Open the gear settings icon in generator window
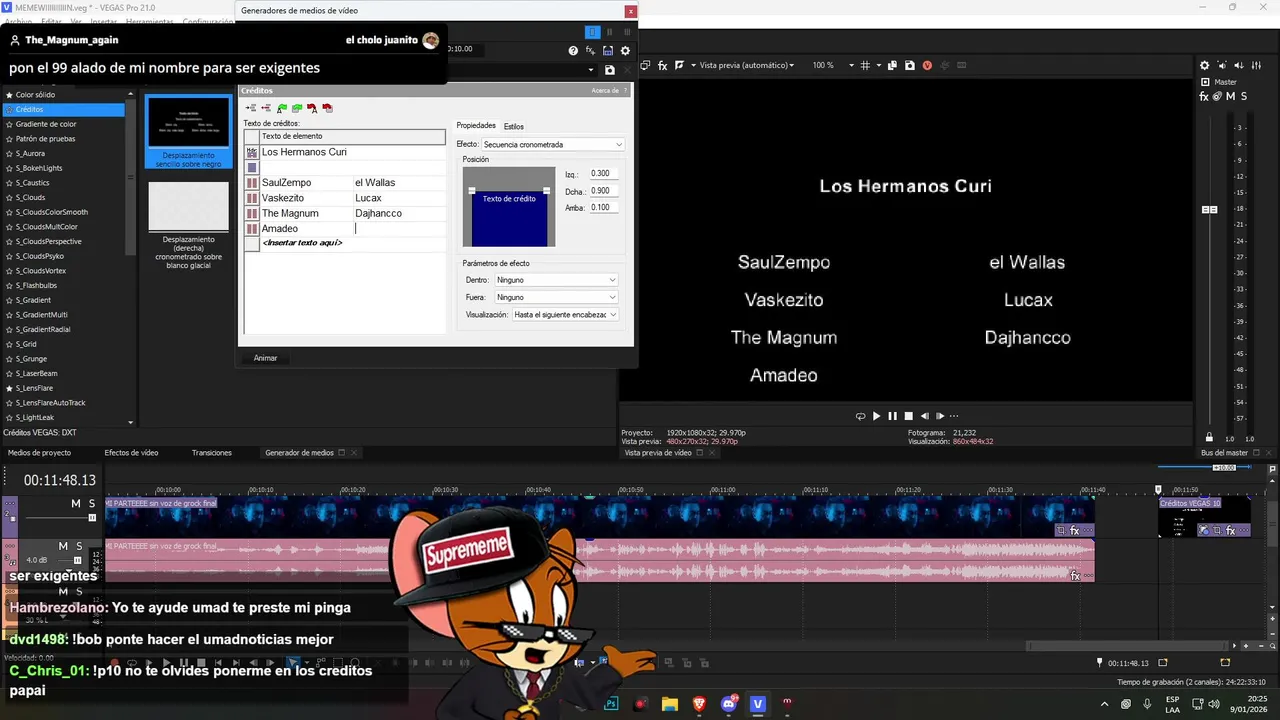Image resolution: width=1280 pixels, height=720 pixels. pos(626,50)
